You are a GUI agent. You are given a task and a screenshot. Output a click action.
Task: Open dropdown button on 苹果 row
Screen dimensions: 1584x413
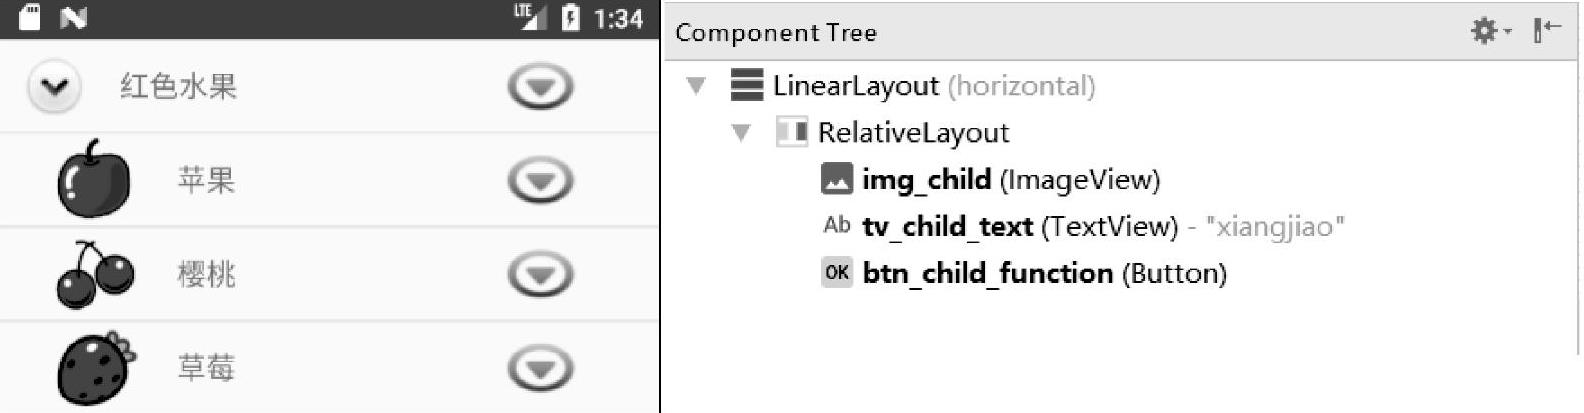pos(540,181)
